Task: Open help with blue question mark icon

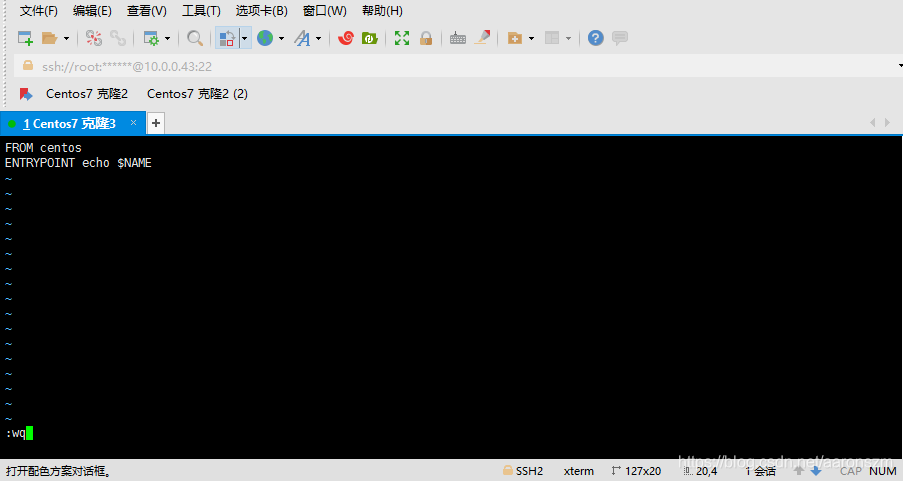Action: pos(595,38)
